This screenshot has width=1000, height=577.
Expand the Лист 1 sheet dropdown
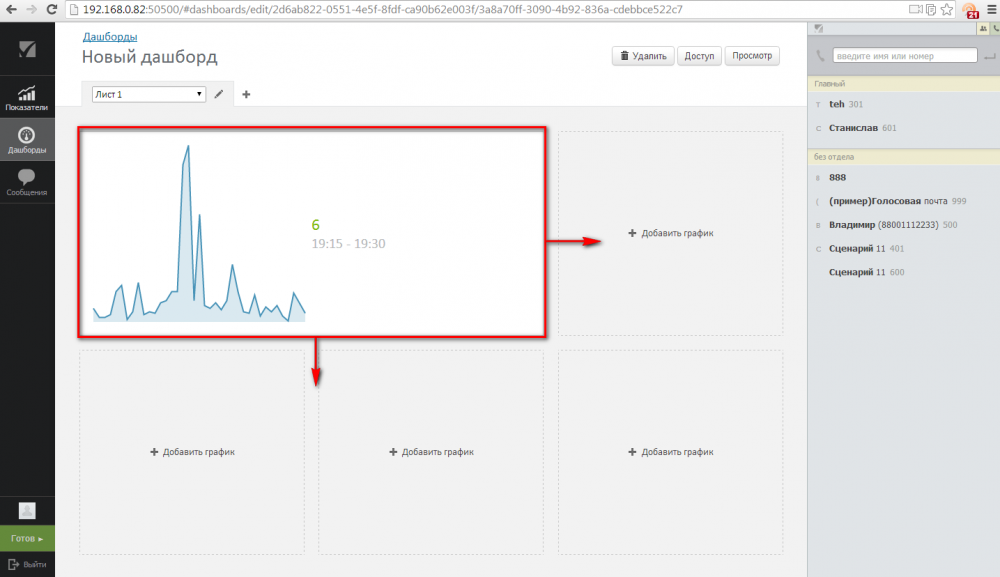pyautogui.click(x=148, y=94)
